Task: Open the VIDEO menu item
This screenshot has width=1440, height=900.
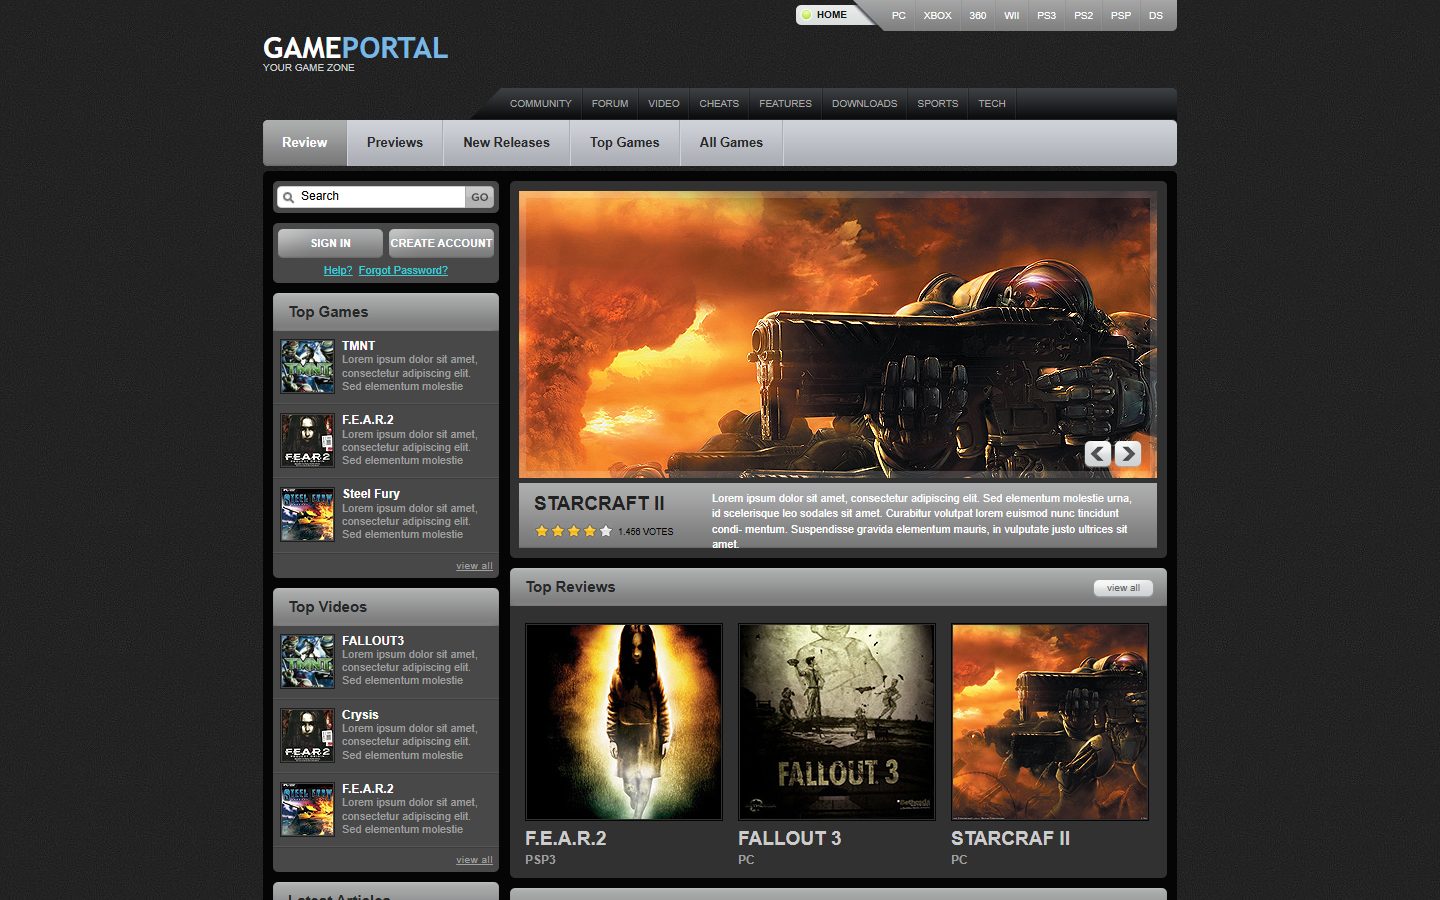Action: coord(664,104)
